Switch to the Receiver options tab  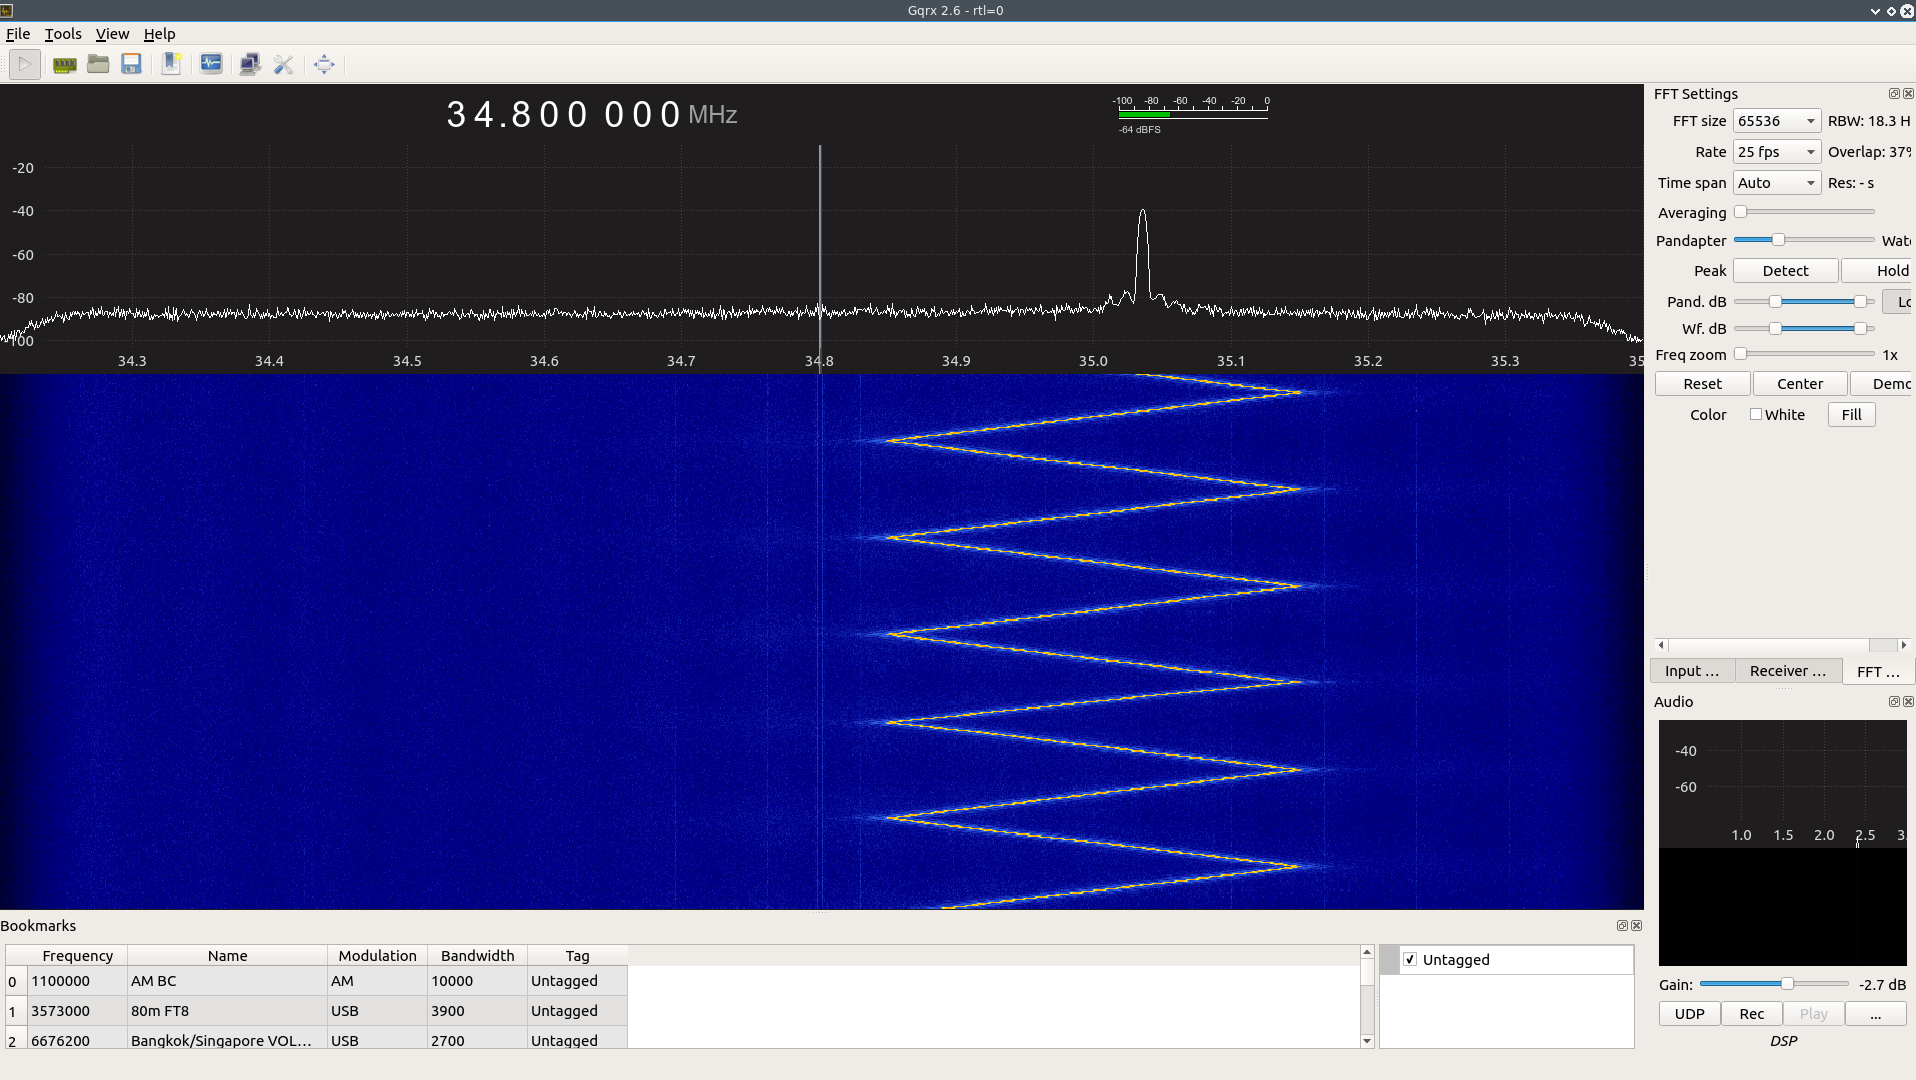(1788, 672)
